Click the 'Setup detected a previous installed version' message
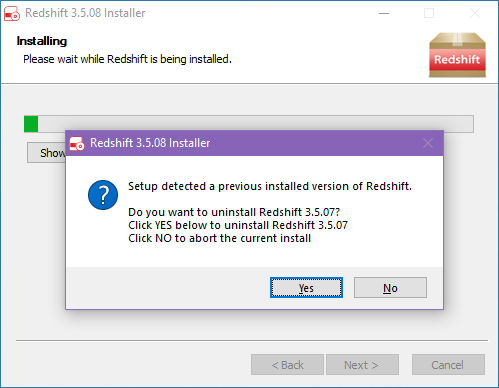The height and width of the screenshot is (388, 499). pos(270,186)
